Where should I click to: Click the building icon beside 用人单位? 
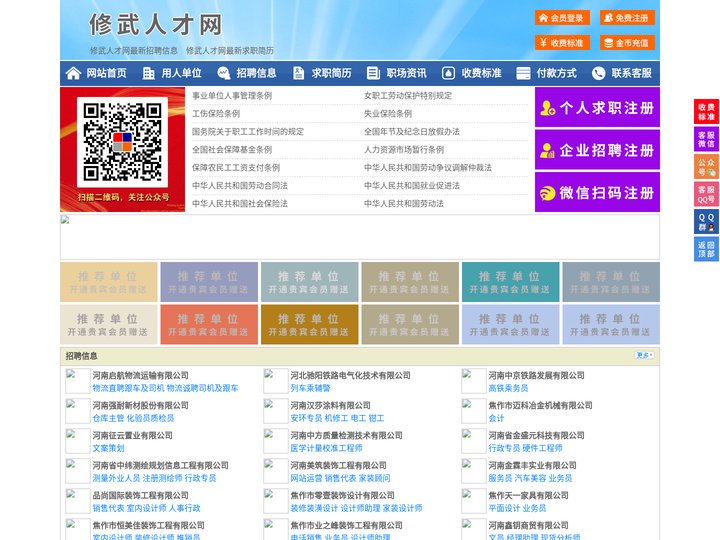(148, 73)
